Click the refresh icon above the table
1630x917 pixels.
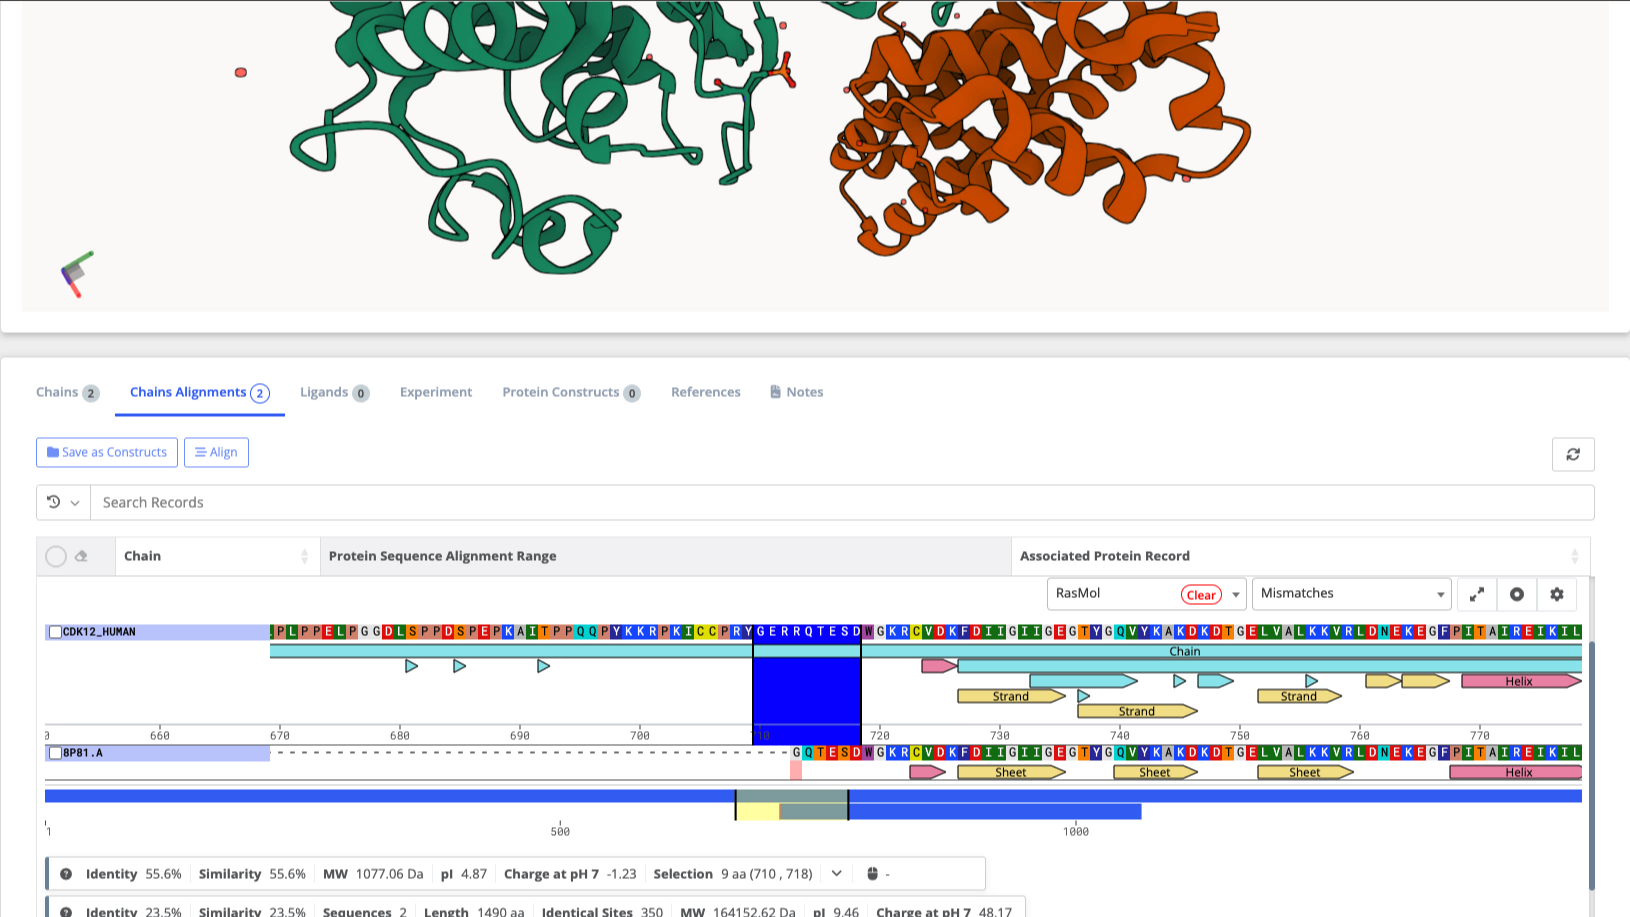coord(1573,455)
